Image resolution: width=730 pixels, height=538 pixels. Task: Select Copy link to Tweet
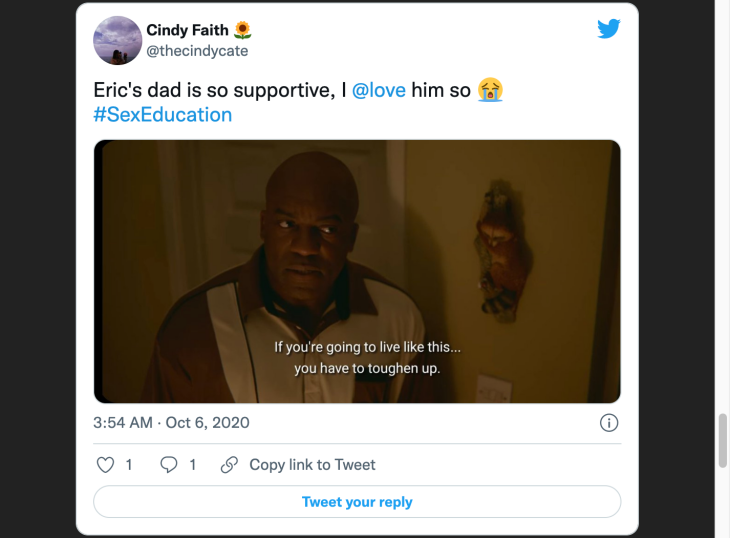click(312, 464)
